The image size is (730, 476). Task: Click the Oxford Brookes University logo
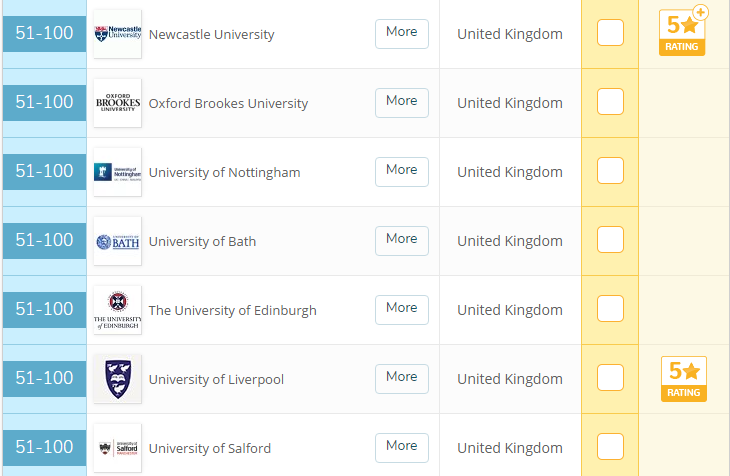pos(117,103)
